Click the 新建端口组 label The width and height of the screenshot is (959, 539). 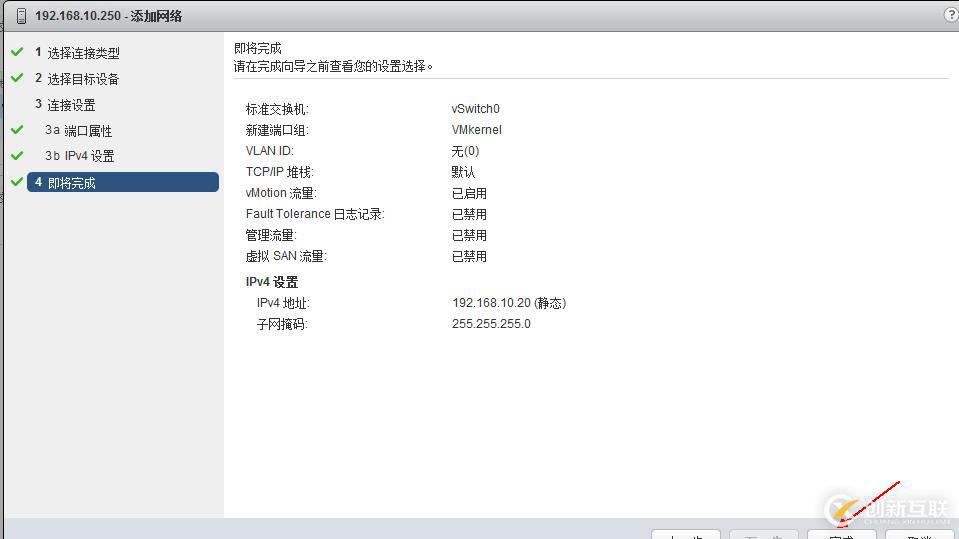[x=277, y=130]
